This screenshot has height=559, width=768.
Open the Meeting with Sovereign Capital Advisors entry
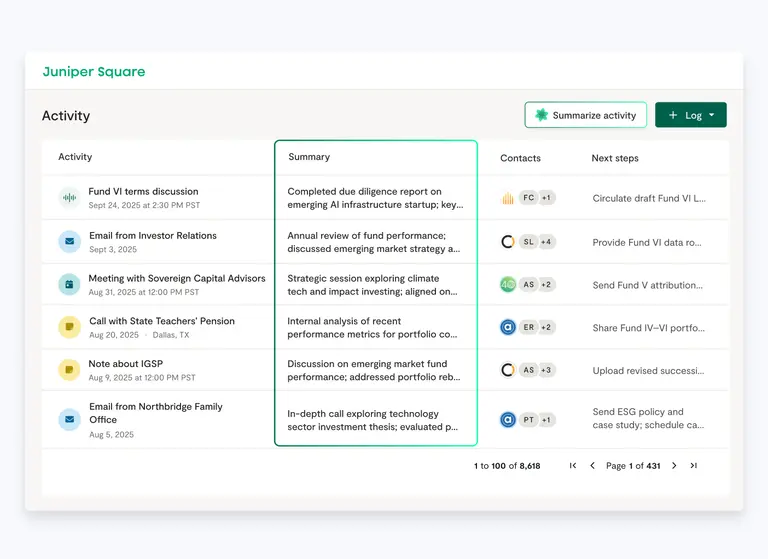point(177,278)
